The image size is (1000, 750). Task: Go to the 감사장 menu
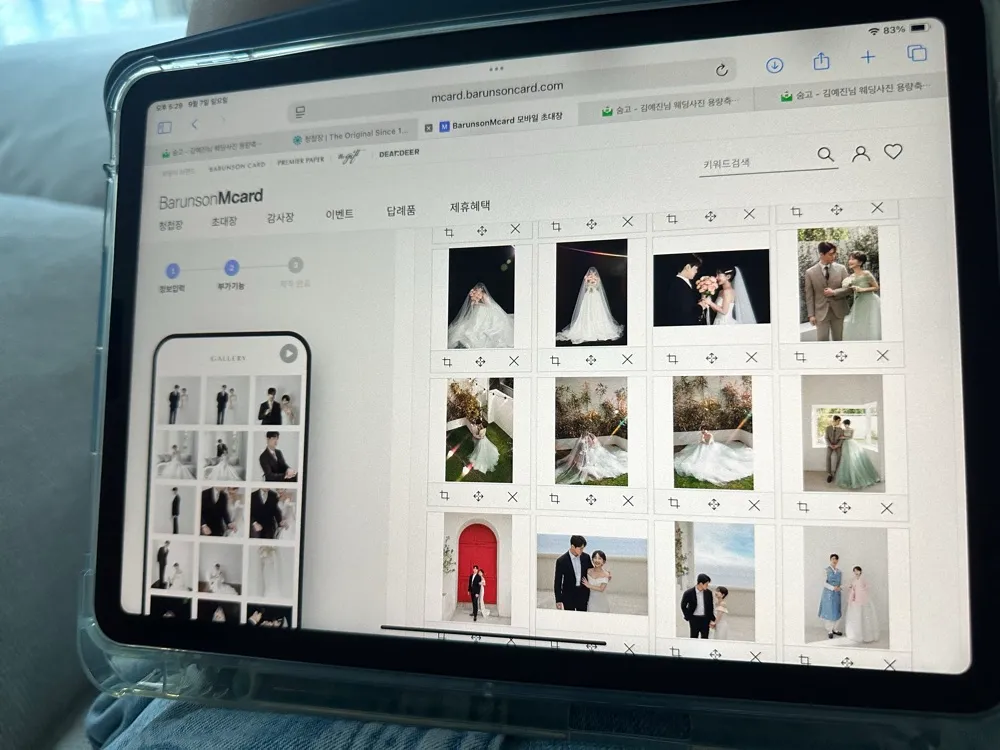click(280, 217)
